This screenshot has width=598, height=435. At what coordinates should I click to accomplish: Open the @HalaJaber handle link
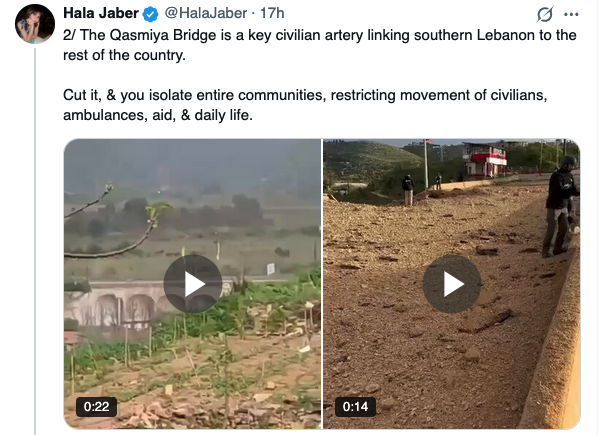pos(206,13)
